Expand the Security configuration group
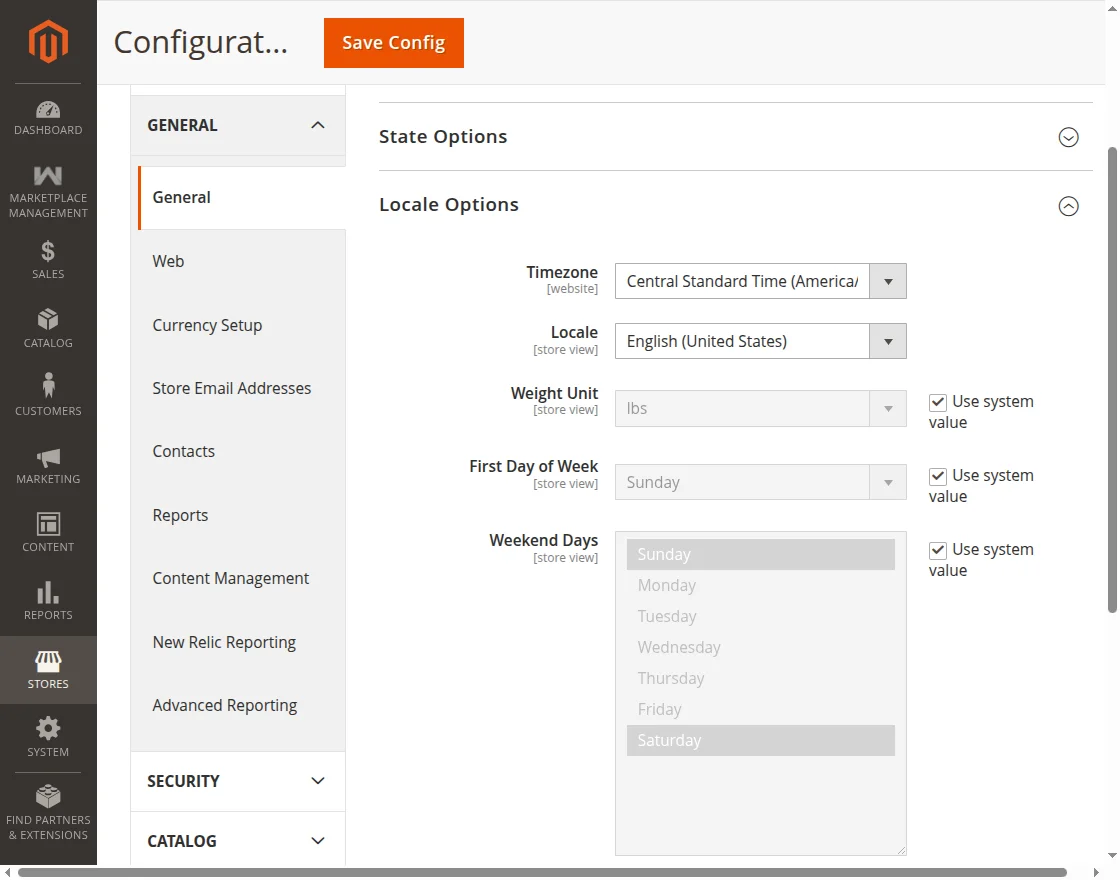The image size is (1120, 880). [x=237, y=781]
